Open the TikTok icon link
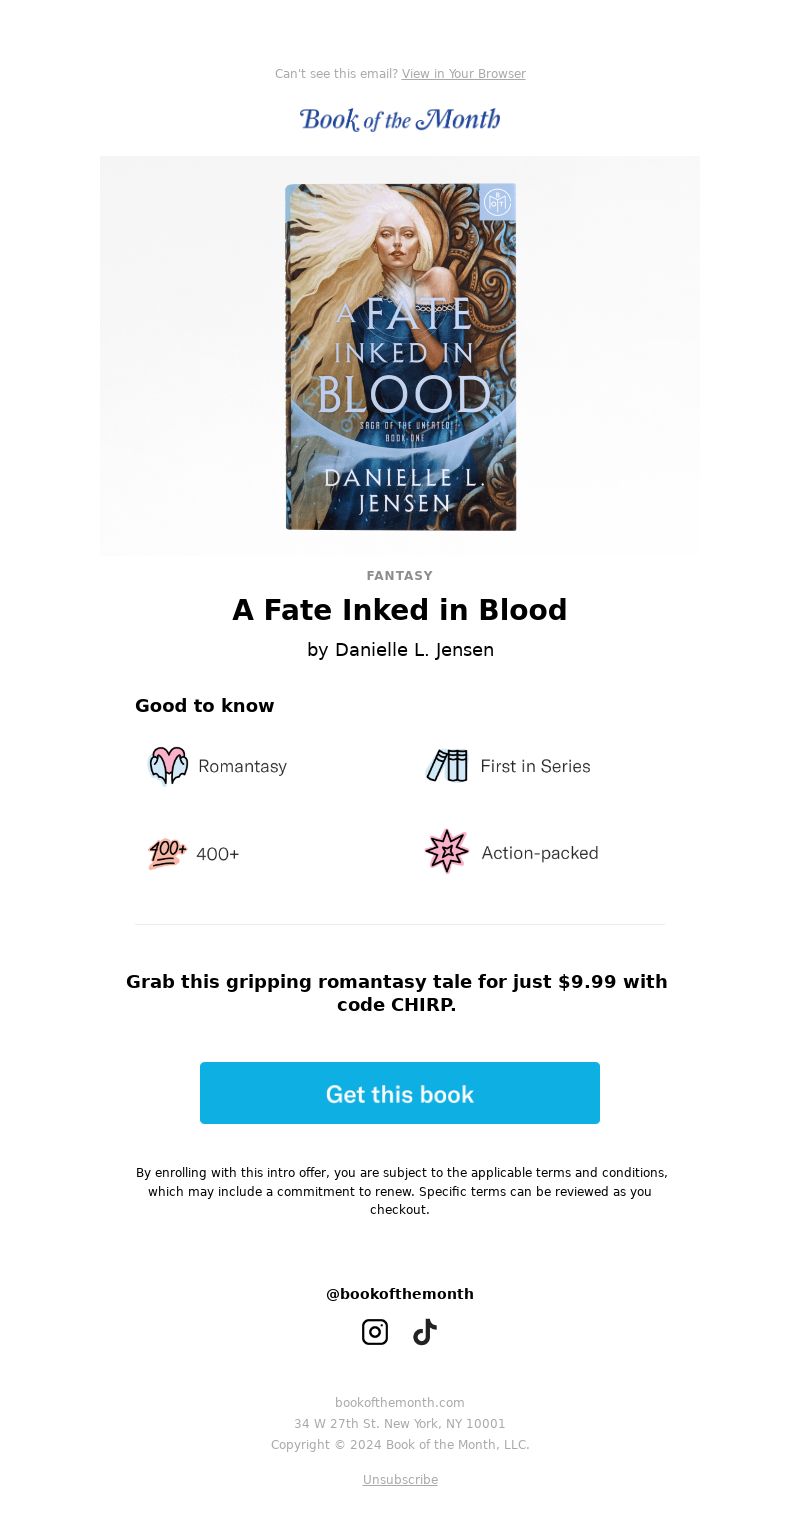This screenshot has width=800, height=1529. 425,1332
